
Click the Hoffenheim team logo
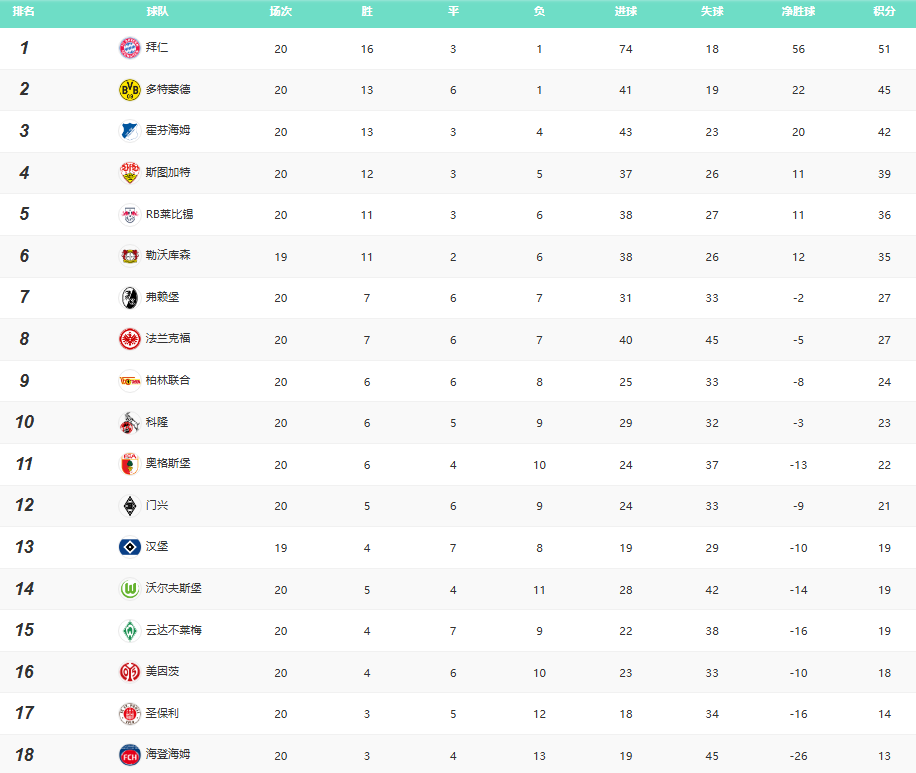(x=130, y=131)
